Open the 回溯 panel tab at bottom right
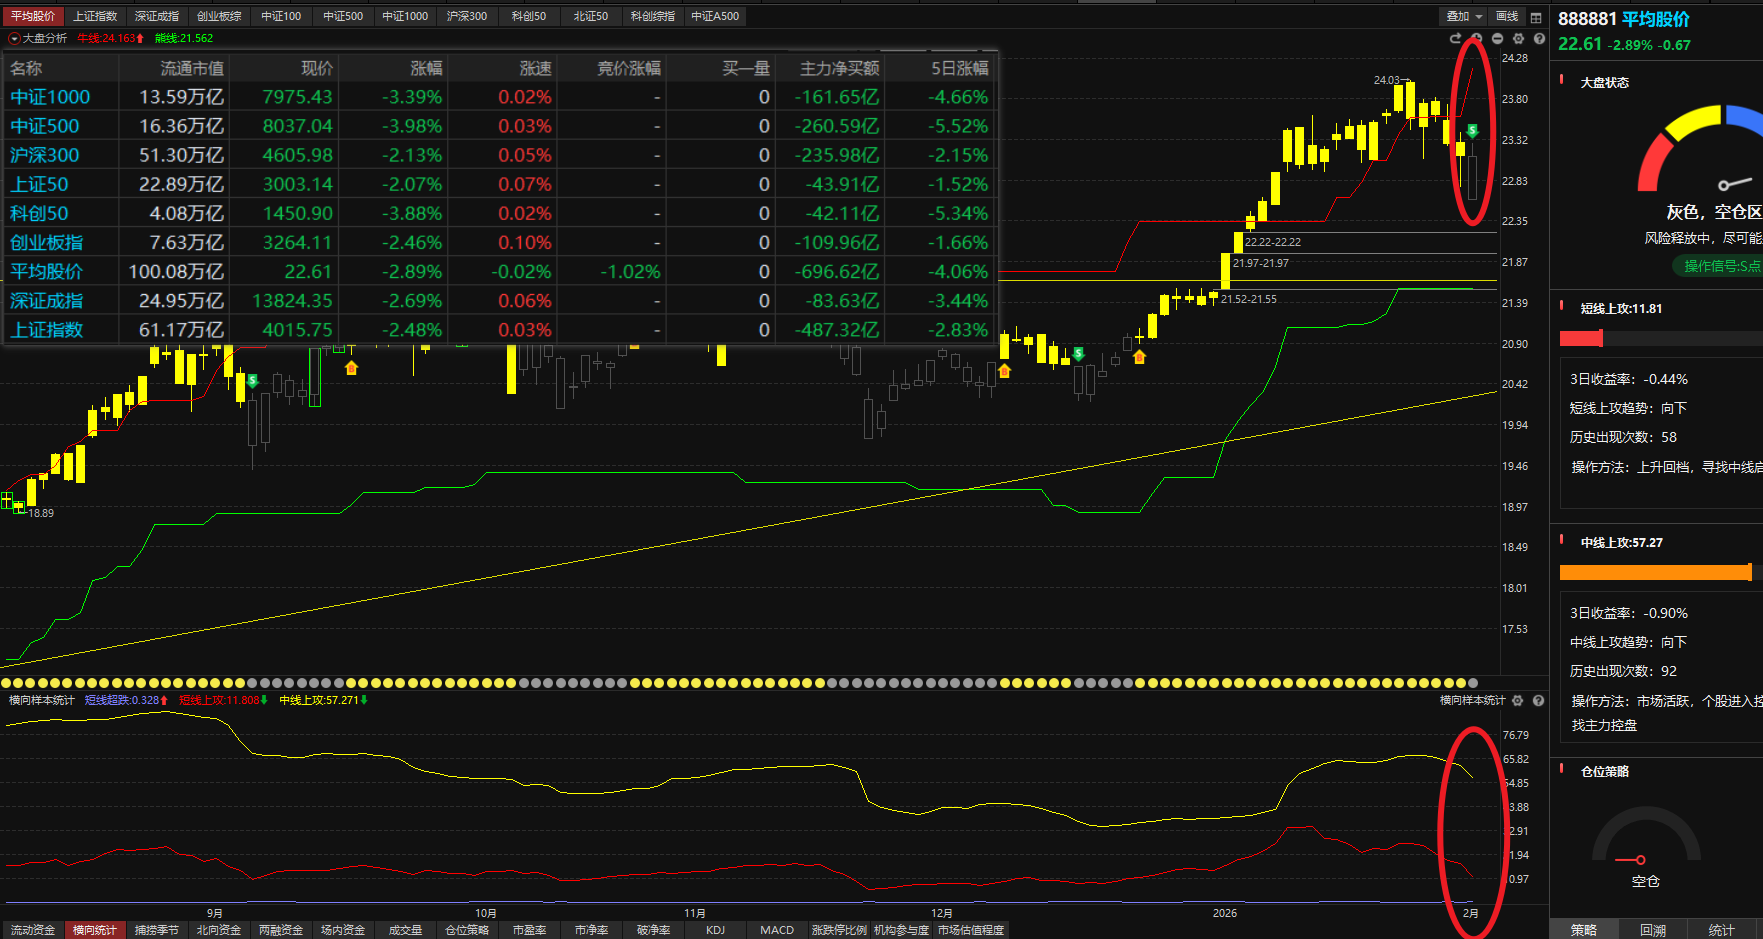The width and height of the screenshot is (1763, 939). point(1653,930)
